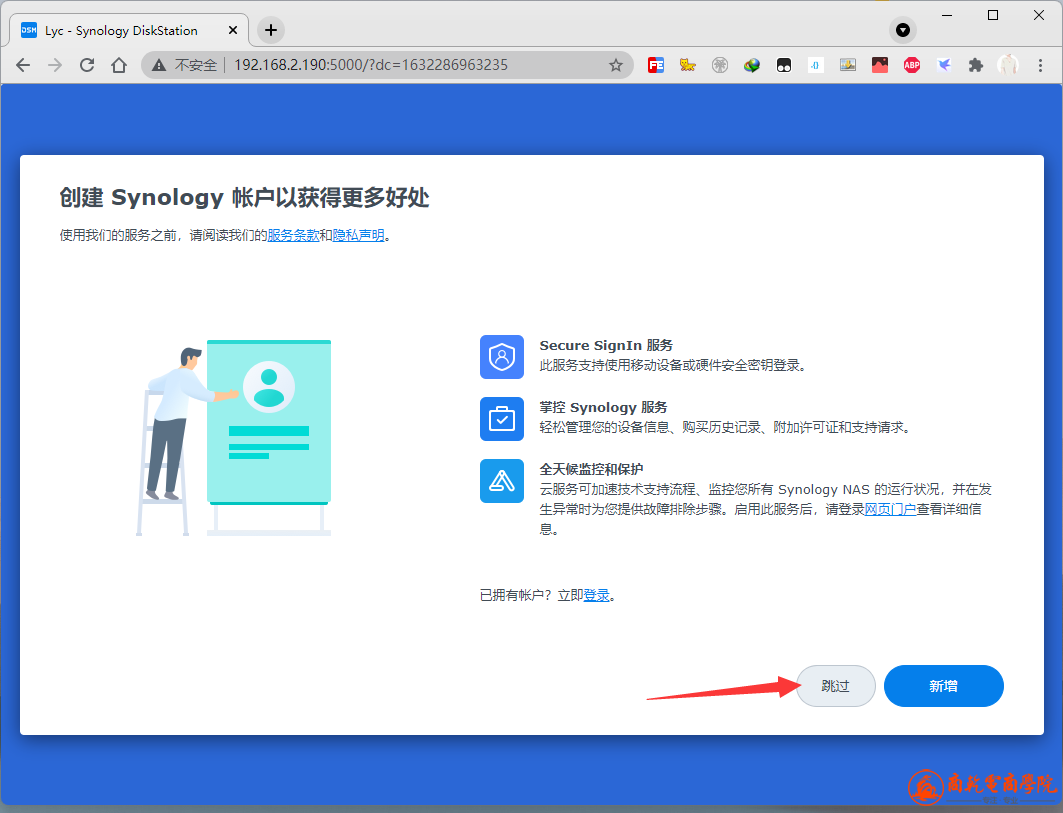Open the picture extension icon

point(847,65)
